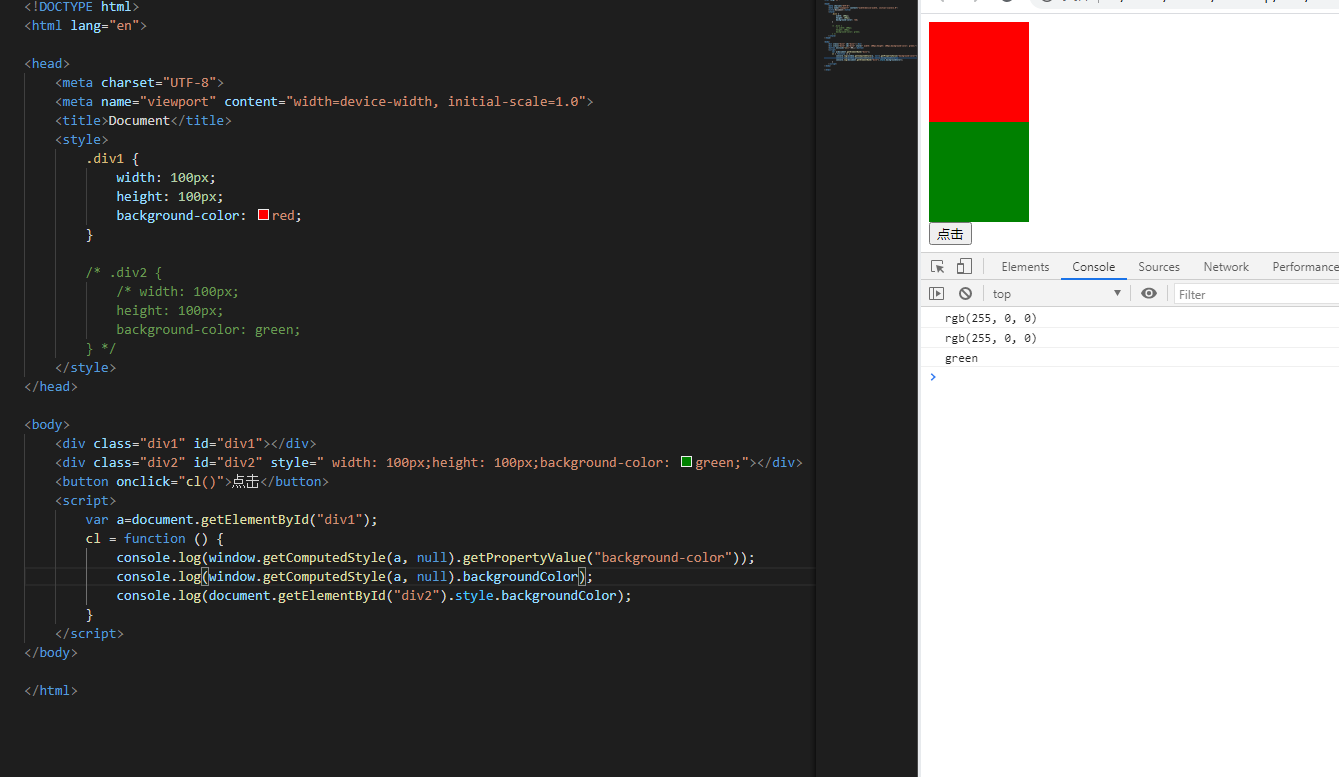Open the Performance panel
Screen dimensions: 1339x777
1305,266
